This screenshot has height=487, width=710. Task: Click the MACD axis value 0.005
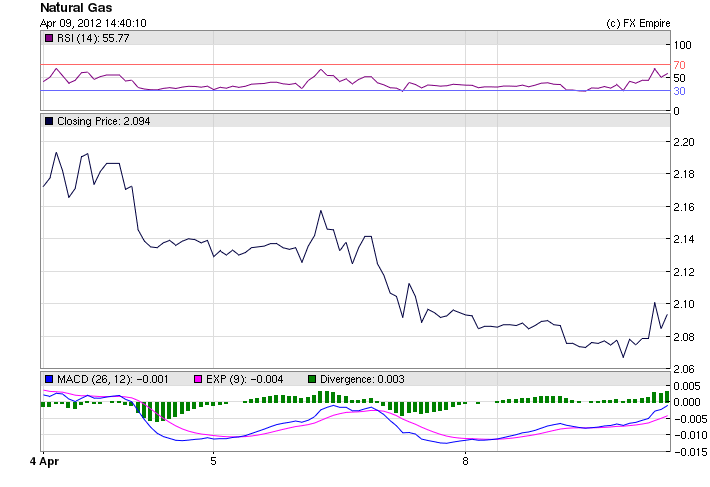click(x=687, y=387)
